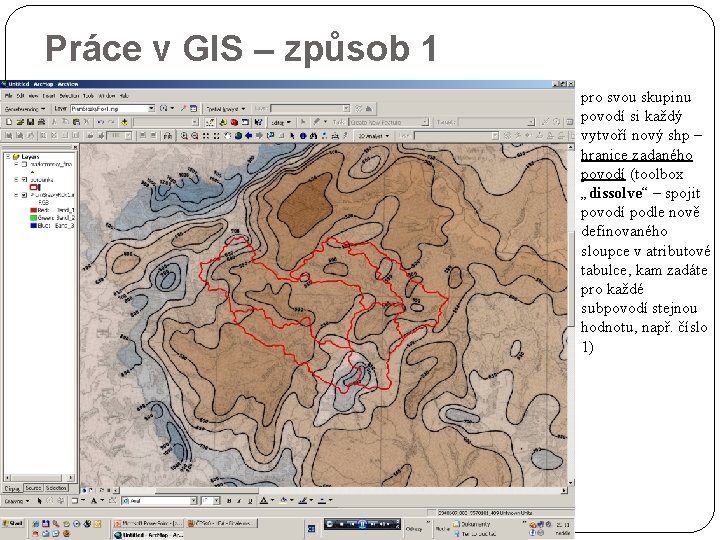Open the map scale combo box
Screen dimensions: 720x540
pyautogui.click(x=166, y=122)
